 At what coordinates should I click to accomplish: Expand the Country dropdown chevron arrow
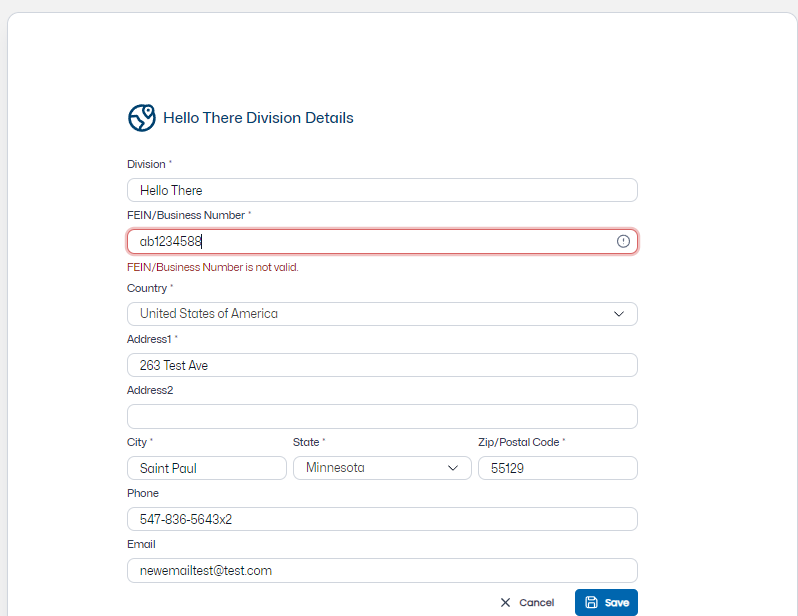click(619, 314)
